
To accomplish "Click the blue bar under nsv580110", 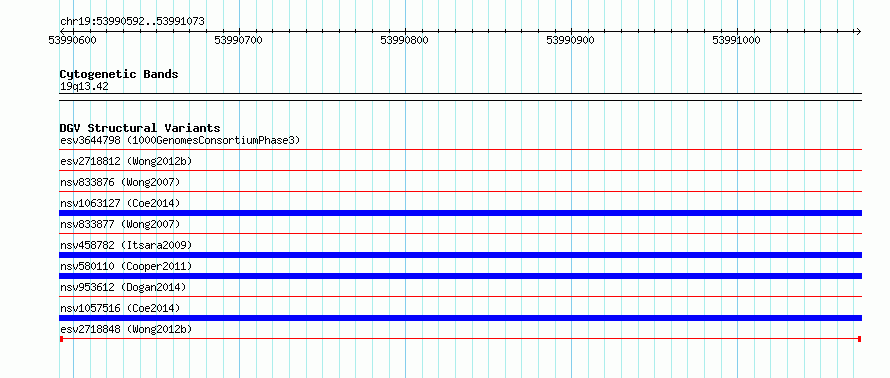I will tap(460, 276).
